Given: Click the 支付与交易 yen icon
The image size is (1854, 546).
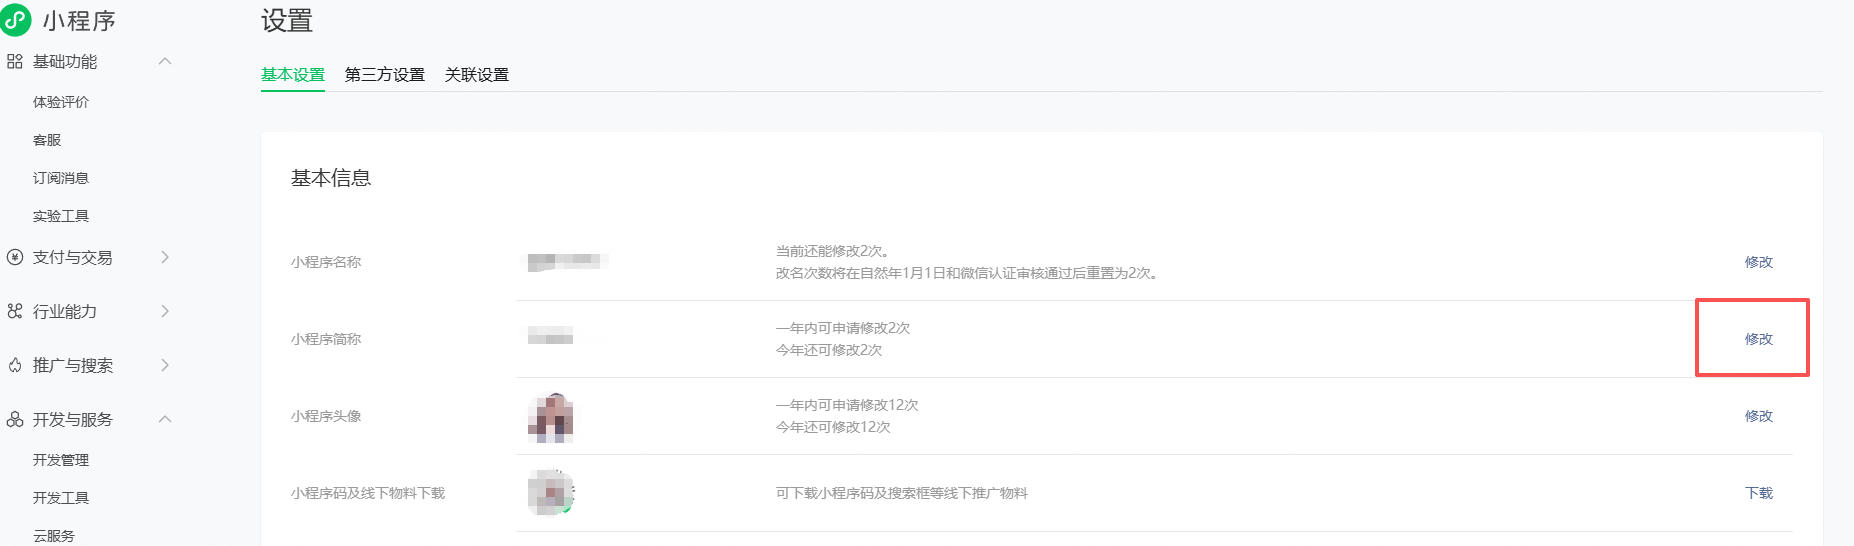Looking at the screenshot, I should click(14, 257).
